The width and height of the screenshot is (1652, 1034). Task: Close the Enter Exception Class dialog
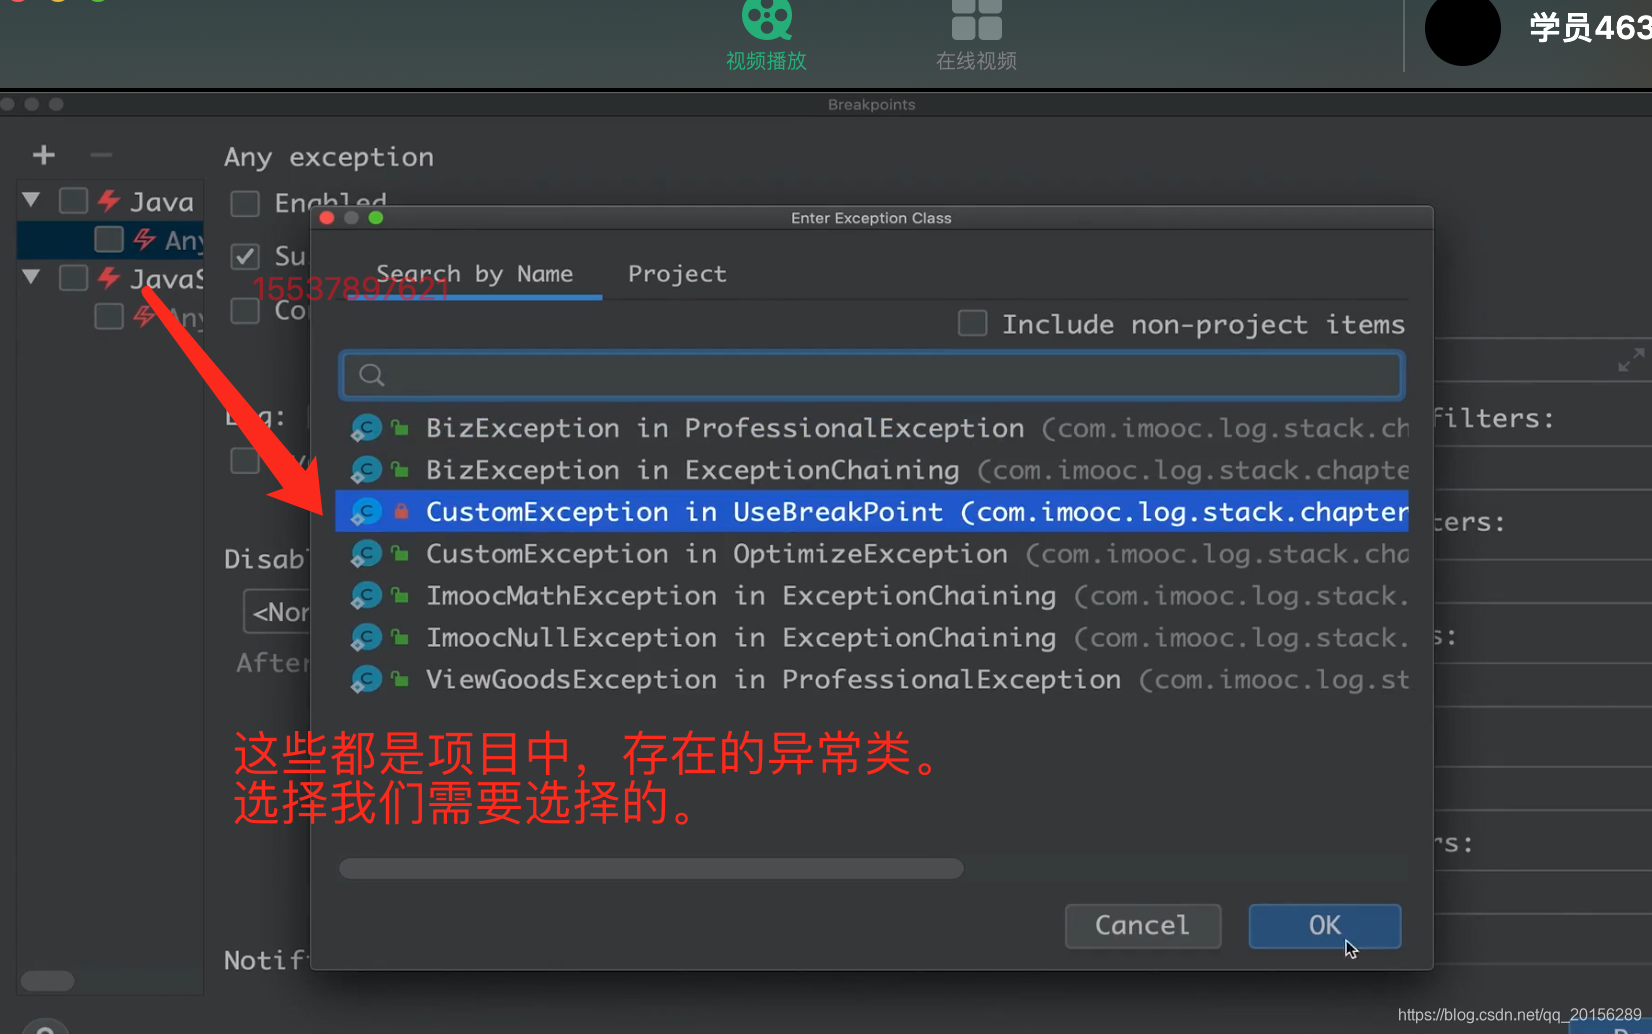click(327, 218)
